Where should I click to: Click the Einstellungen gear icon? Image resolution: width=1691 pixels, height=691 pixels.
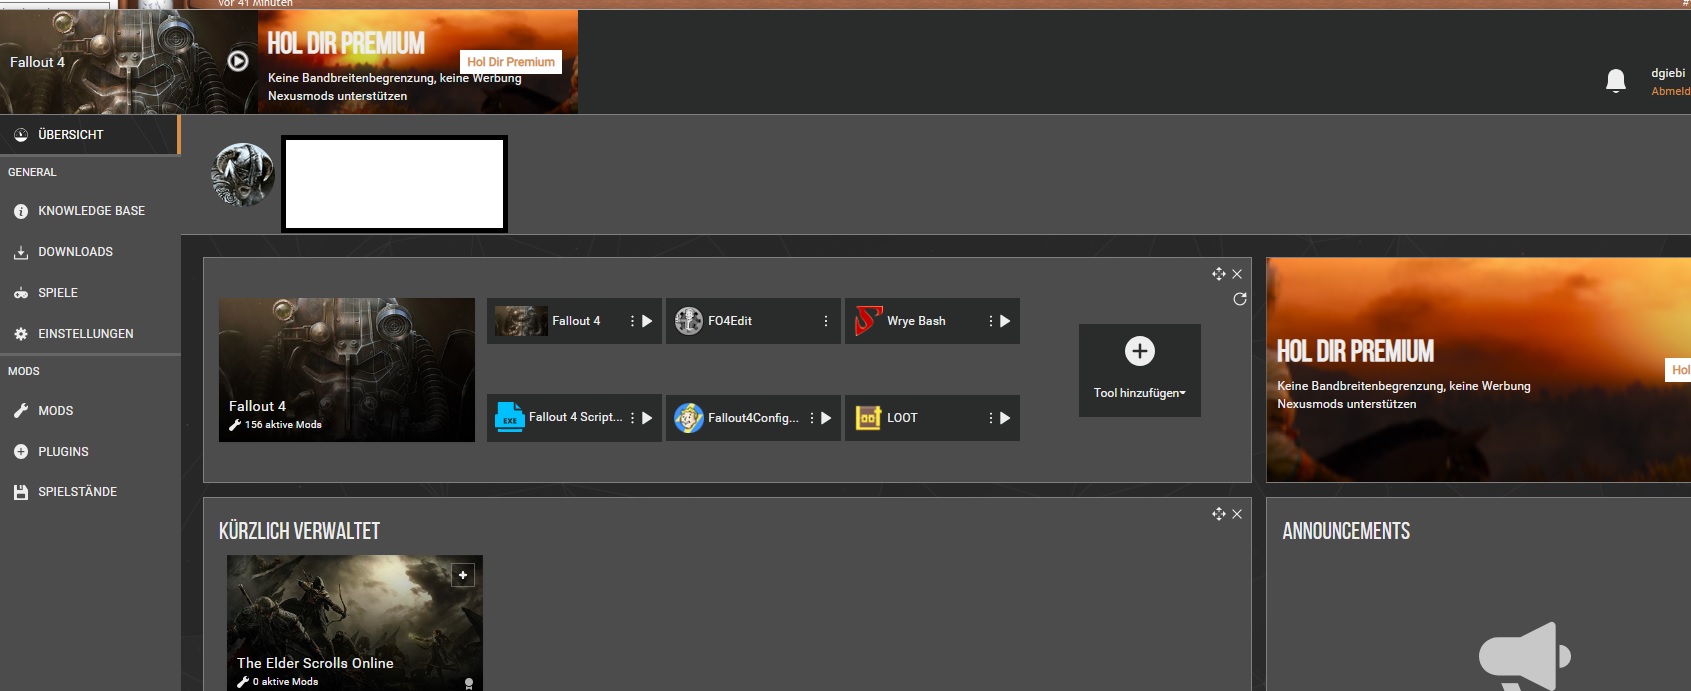coord(21,334)
